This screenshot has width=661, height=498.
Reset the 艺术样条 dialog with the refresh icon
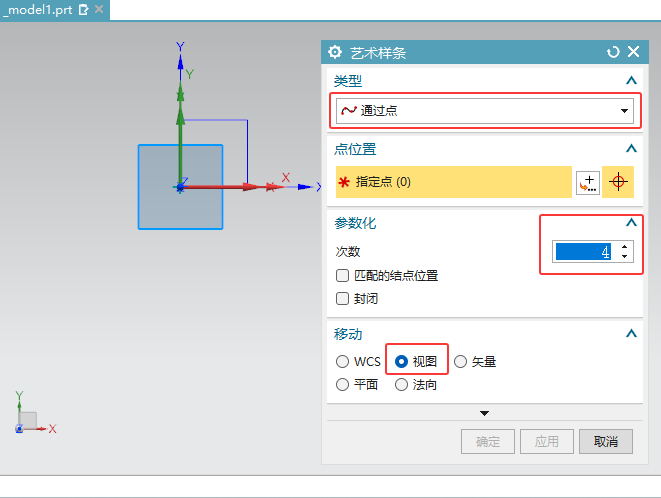tap(613, 52)
